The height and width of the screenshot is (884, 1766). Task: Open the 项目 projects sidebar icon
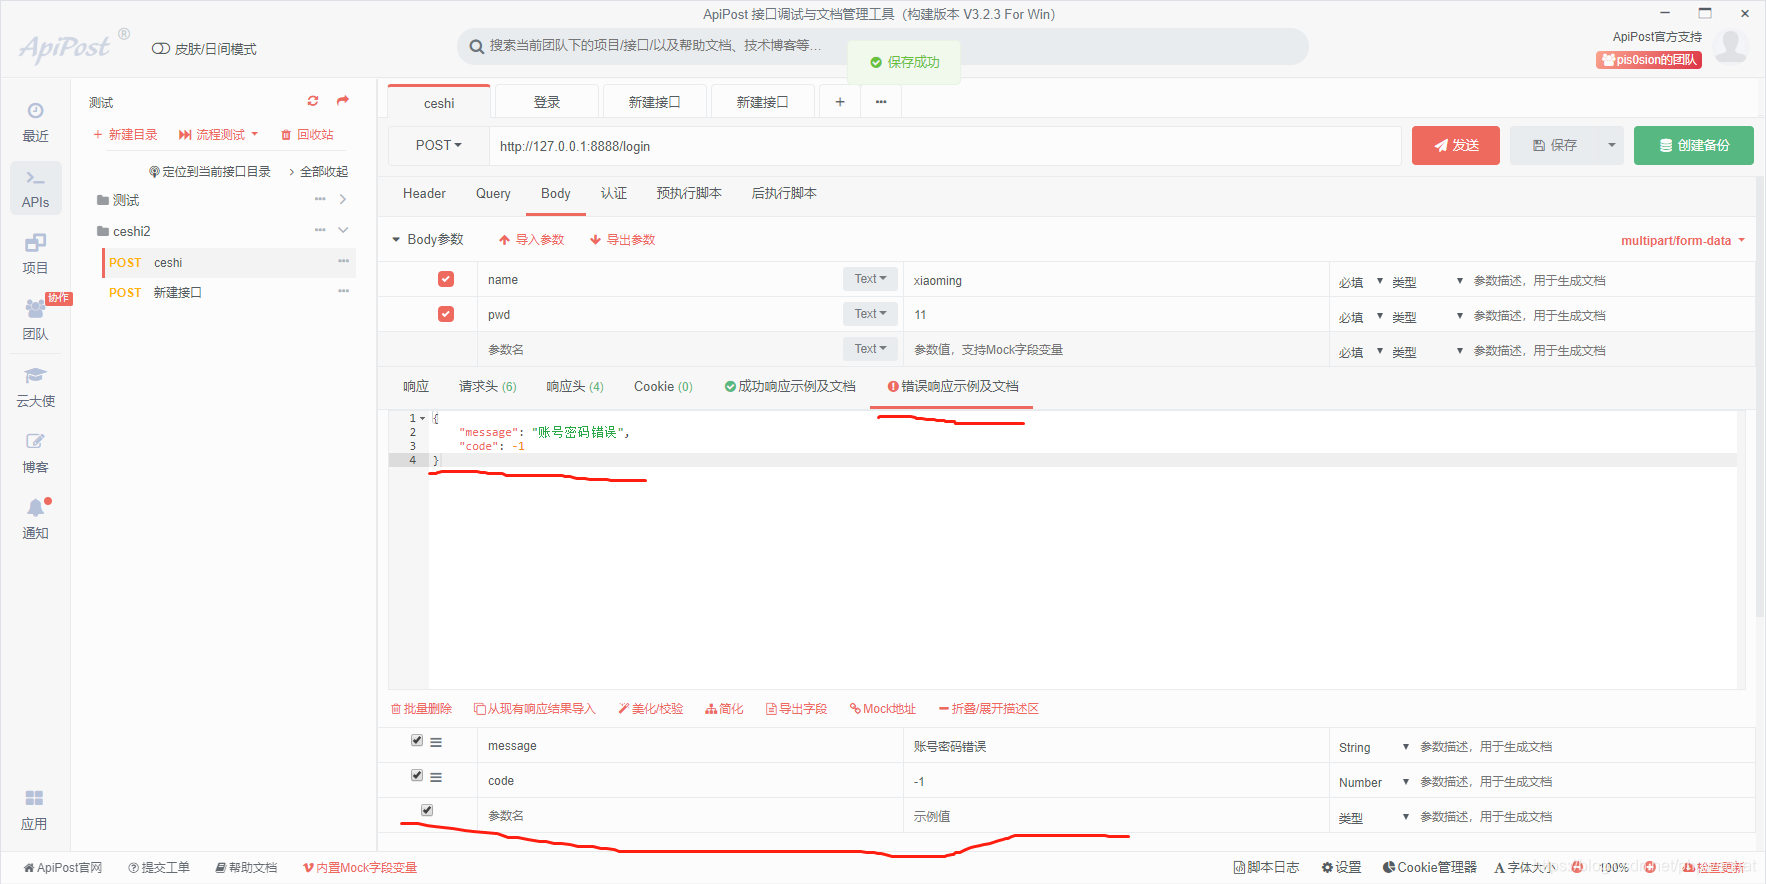pos(35,254)
